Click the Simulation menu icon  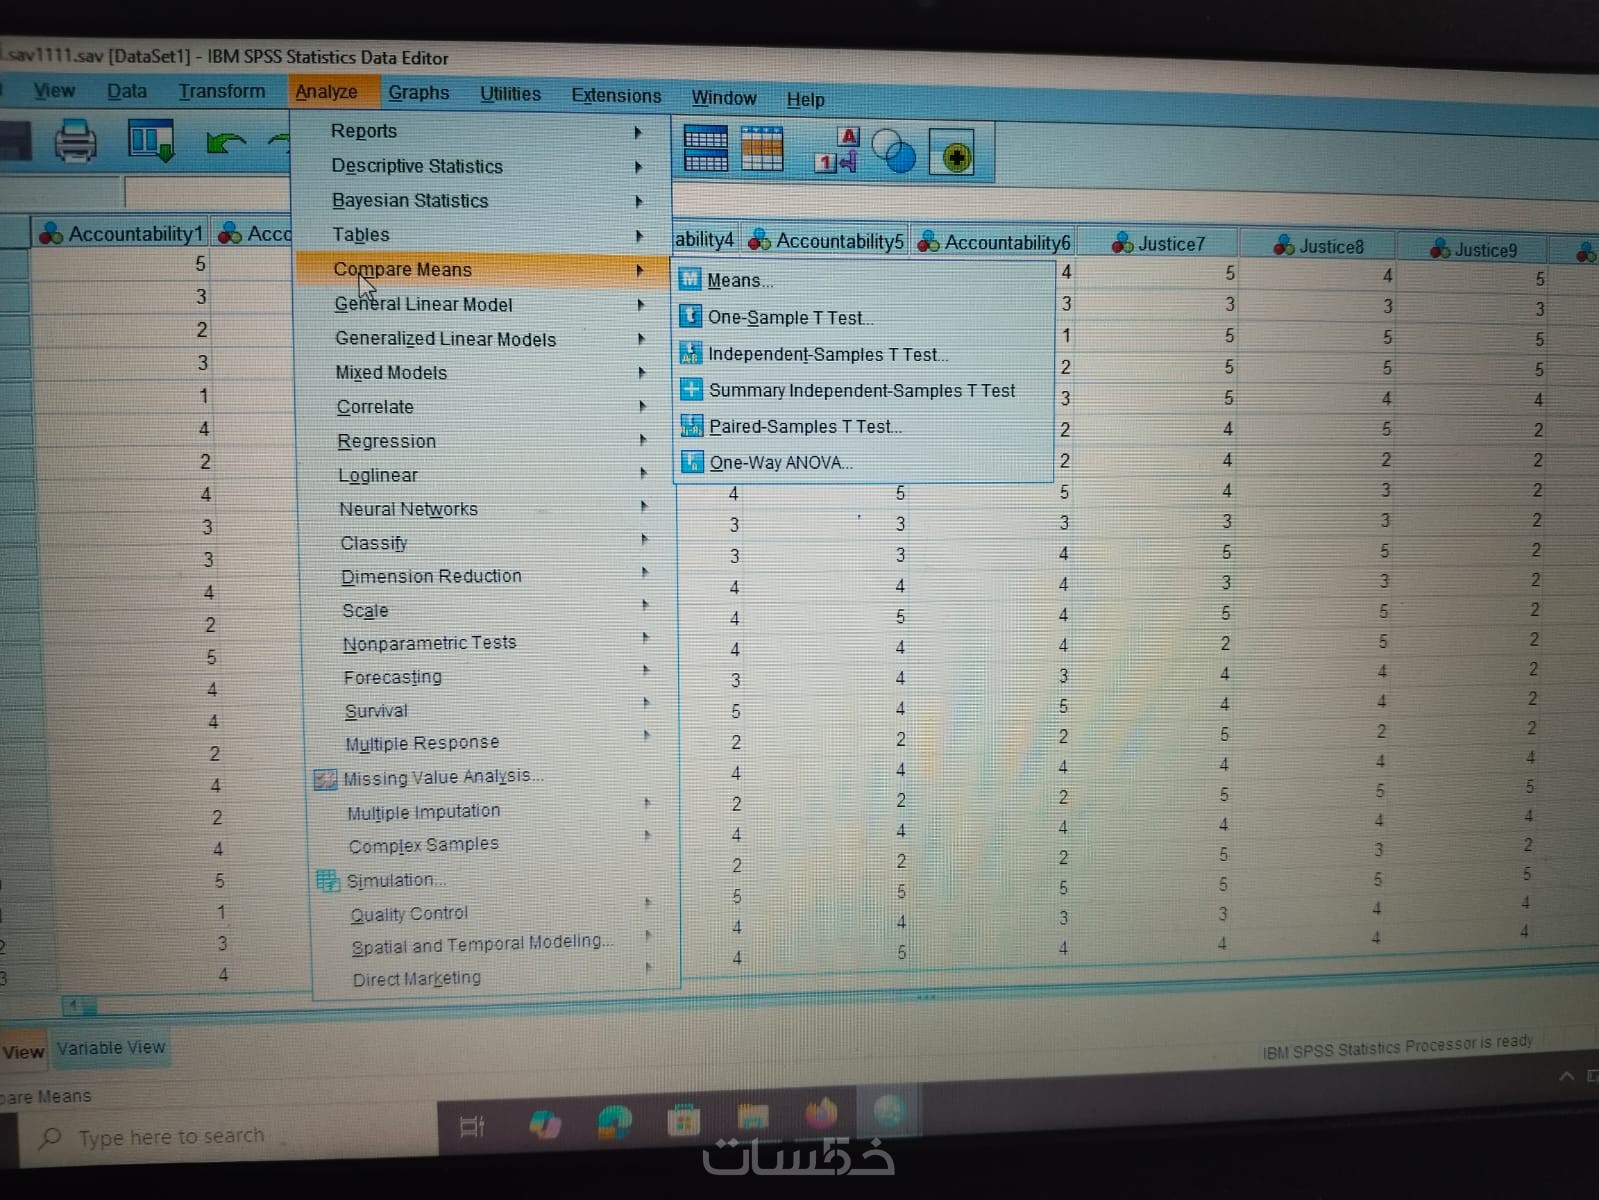[x=328, y=881]
